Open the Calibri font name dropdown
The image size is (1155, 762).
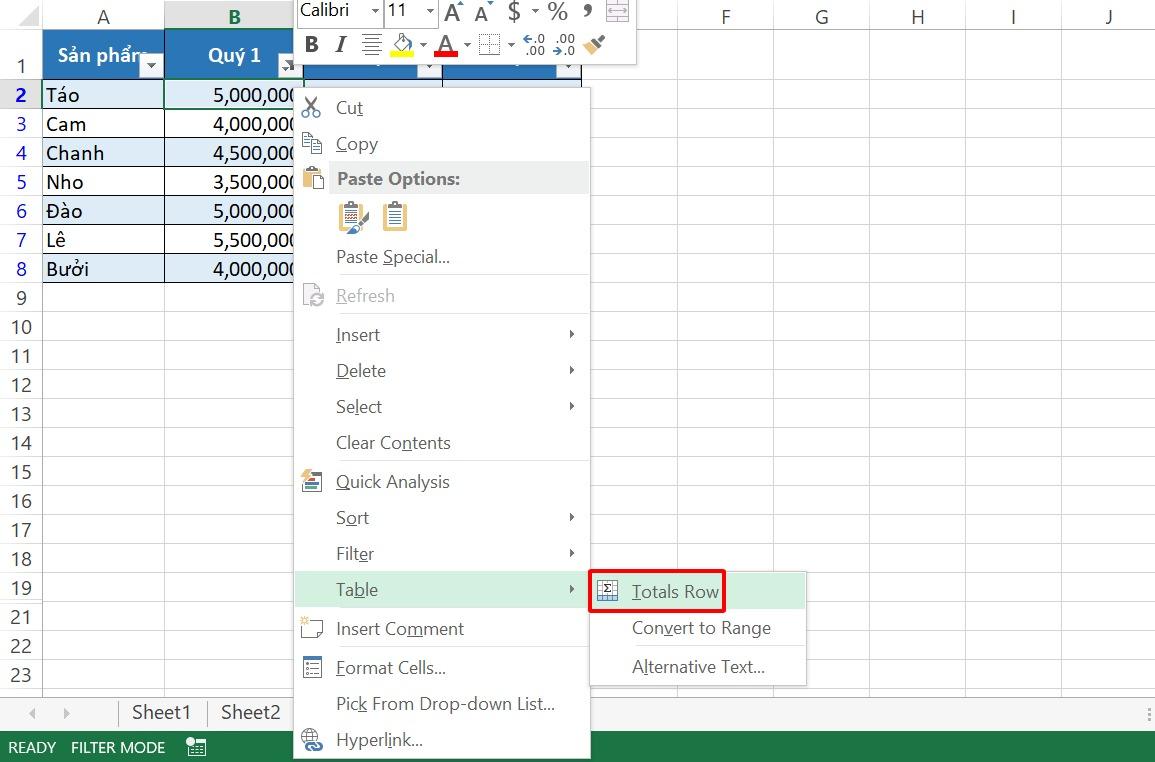point(375,11)
